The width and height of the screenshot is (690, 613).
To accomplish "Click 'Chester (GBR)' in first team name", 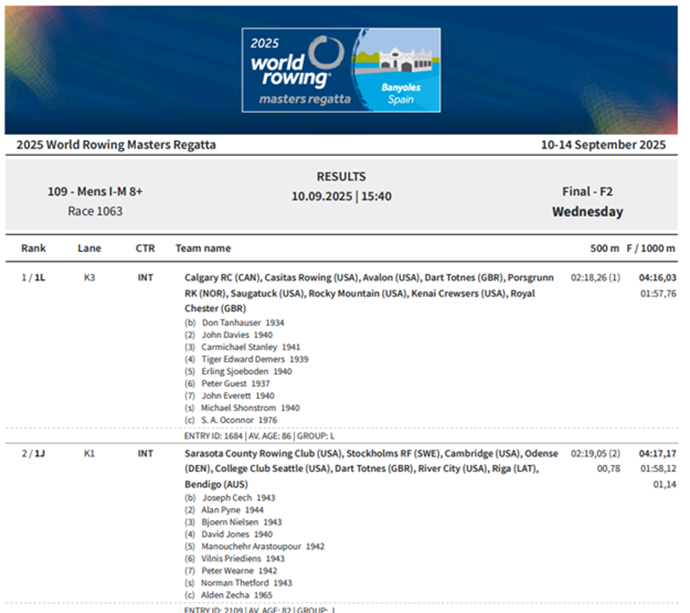I will (215, 308).
